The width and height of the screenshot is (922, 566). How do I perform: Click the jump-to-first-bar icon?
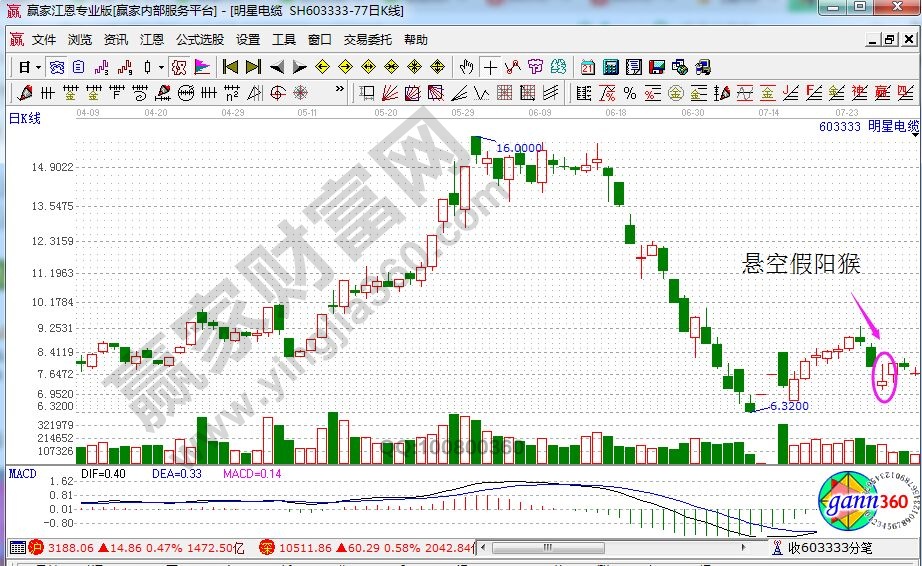pyautogui.click(x=229, y=68)
